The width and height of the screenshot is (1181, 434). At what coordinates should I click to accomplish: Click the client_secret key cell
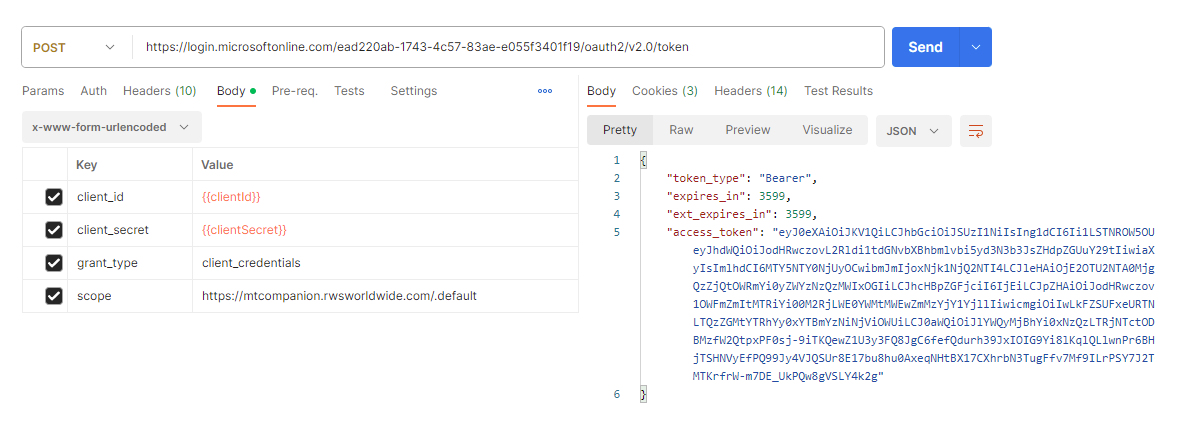(130, 230)
